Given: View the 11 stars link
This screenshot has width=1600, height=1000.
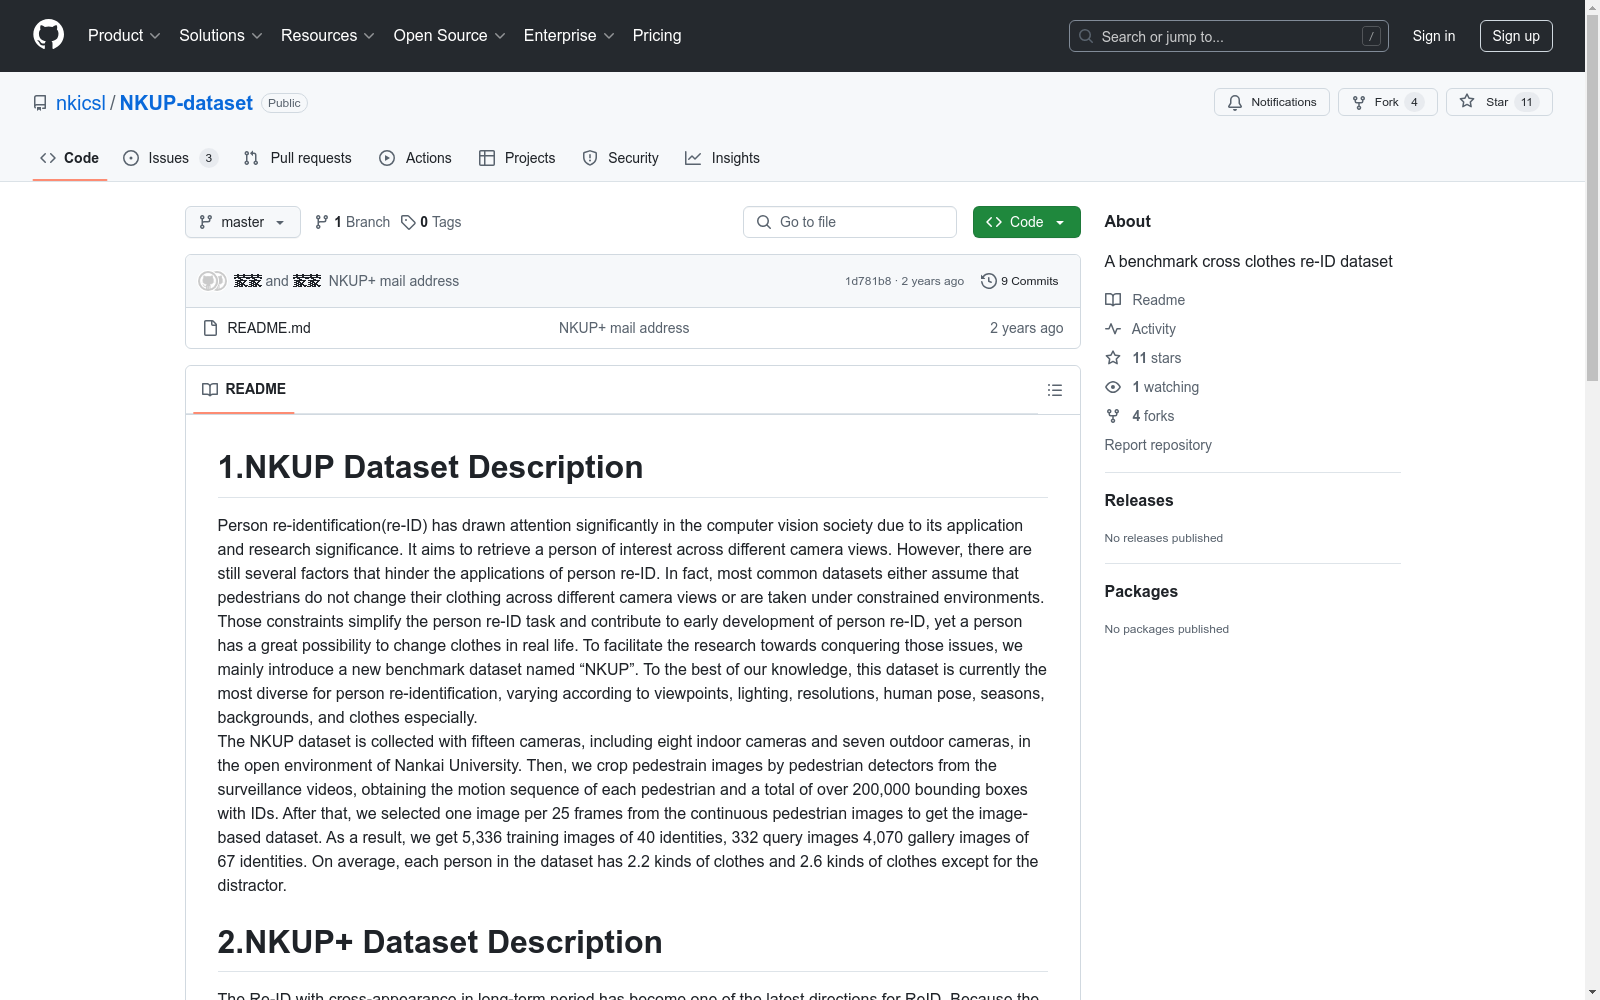Looking at the screenshot, I should click(x=1157, y=358).
